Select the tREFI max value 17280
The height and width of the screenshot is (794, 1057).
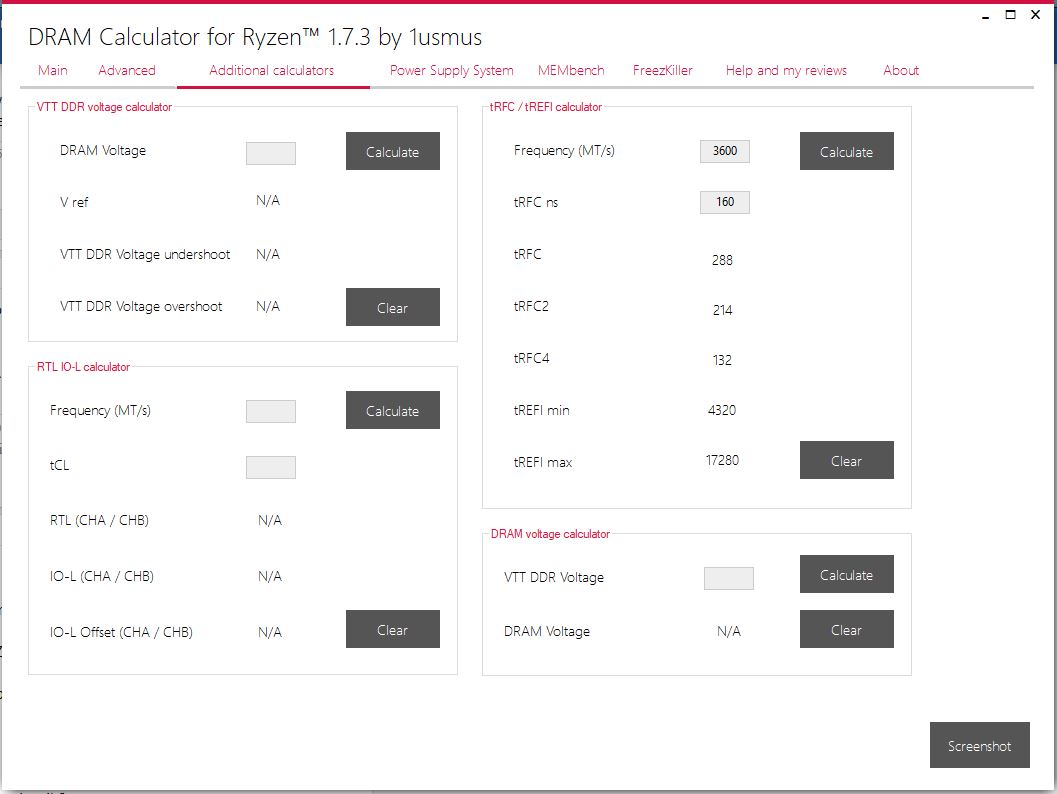coord(722,460)
